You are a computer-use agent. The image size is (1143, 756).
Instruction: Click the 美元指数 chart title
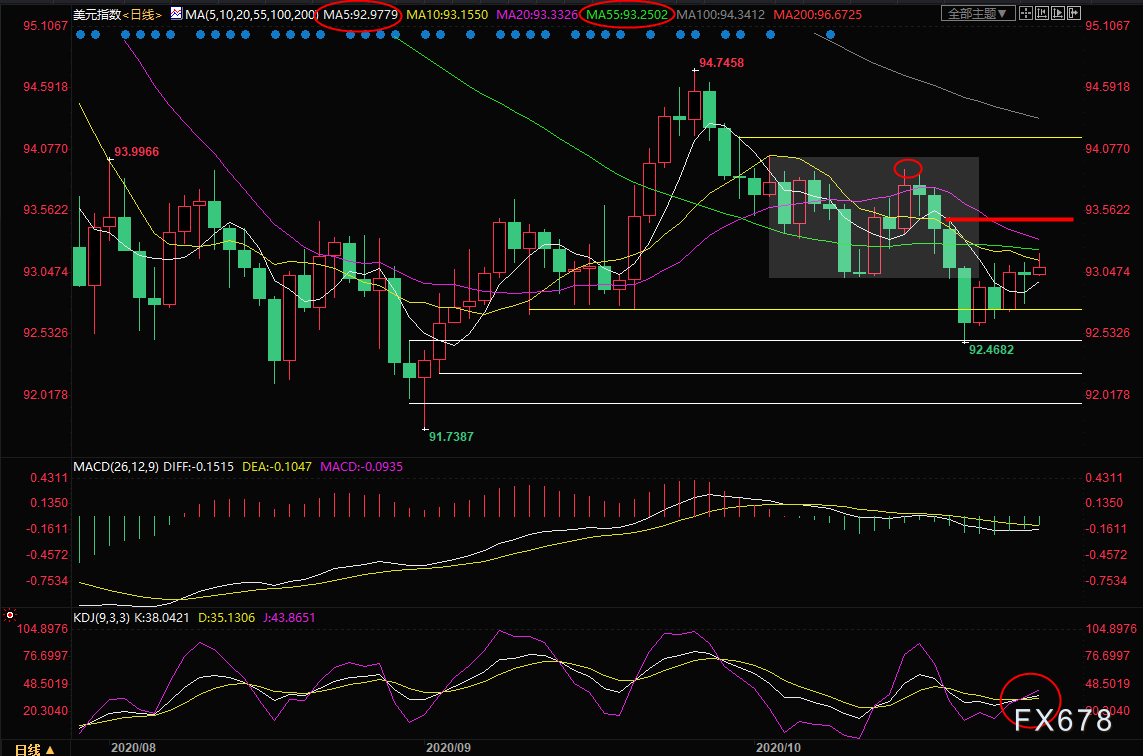click(97, 15)
